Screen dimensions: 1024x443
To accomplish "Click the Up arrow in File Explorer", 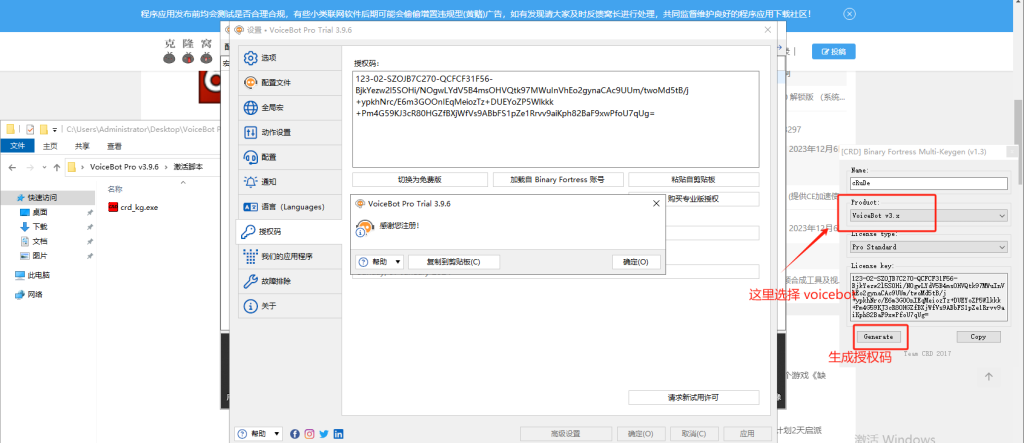I will click(56, 167).
